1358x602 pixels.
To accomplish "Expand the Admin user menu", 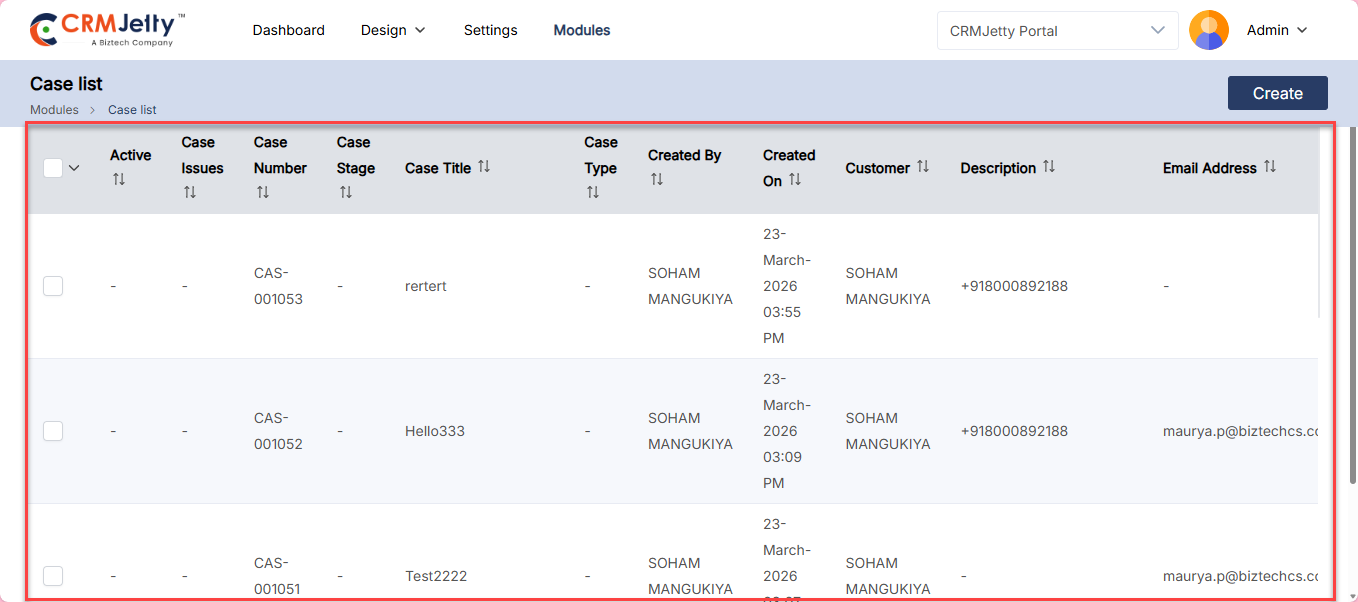I will coord(1277,30).
